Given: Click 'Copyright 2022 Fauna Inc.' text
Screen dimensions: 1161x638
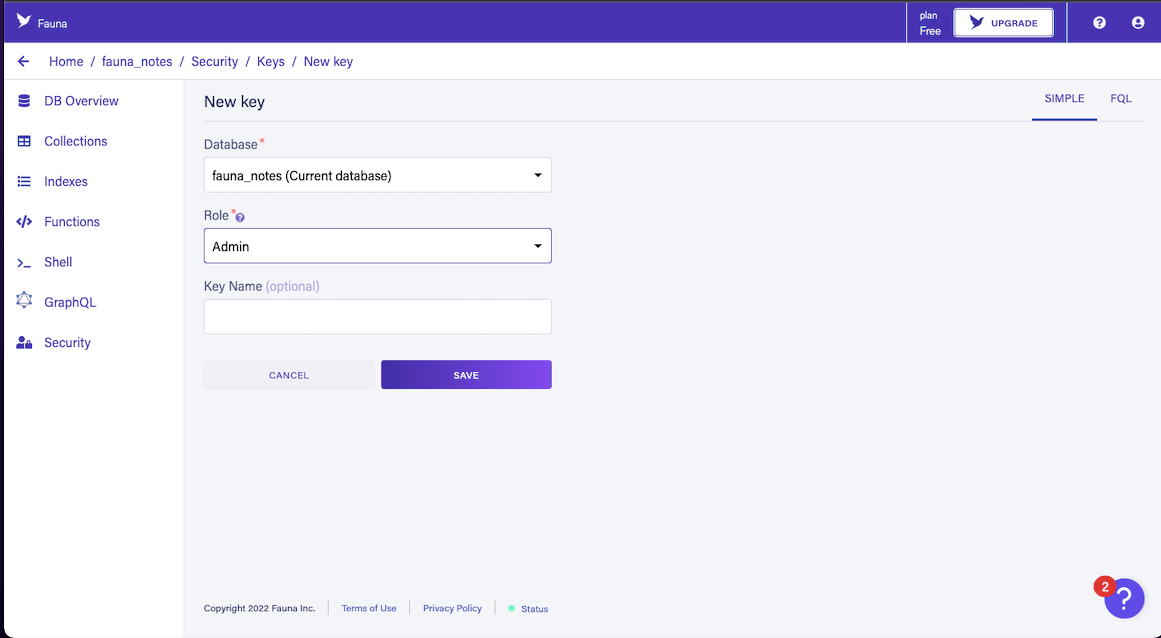Looking at the screenshot, I should tap(259, 608).
